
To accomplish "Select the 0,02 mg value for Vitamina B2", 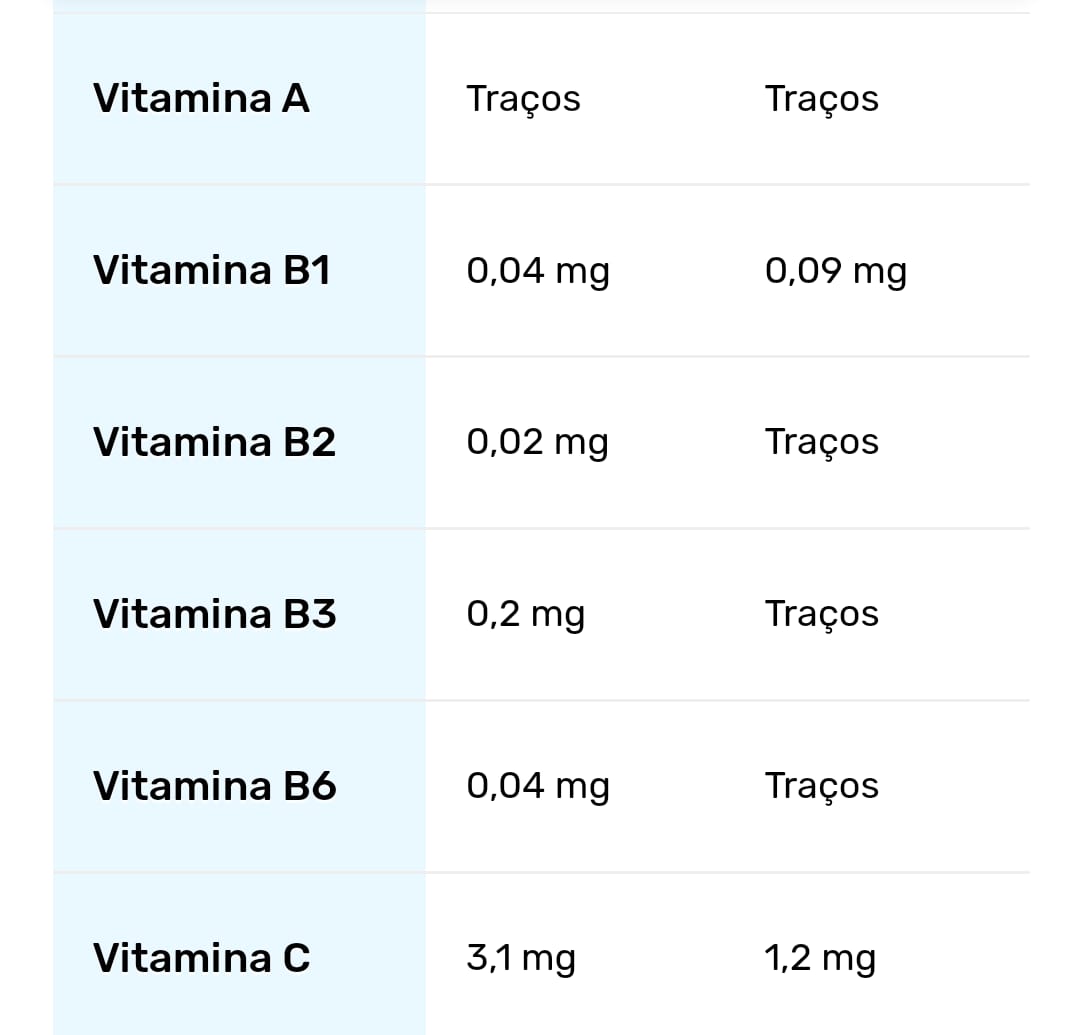I will pos(537,442).
